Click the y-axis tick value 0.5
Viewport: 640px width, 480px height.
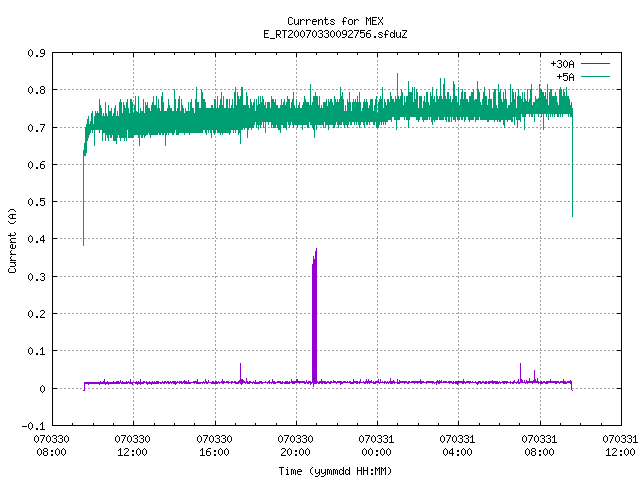(x=36, y=202)
